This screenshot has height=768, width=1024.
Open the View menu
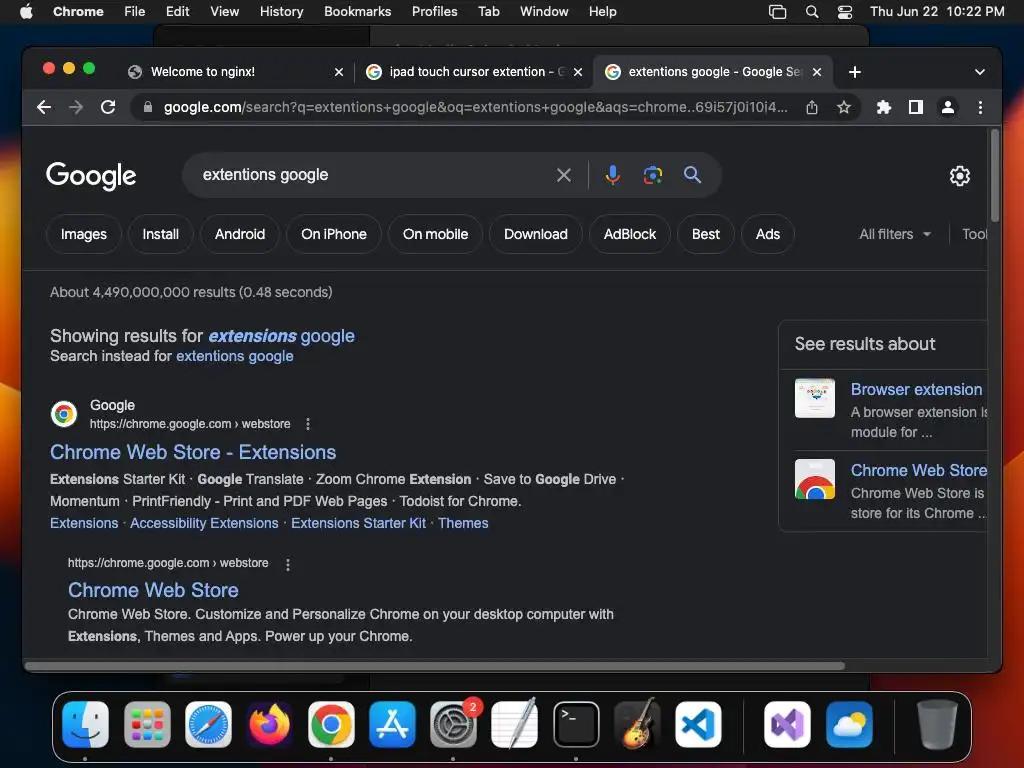[224, 12]
